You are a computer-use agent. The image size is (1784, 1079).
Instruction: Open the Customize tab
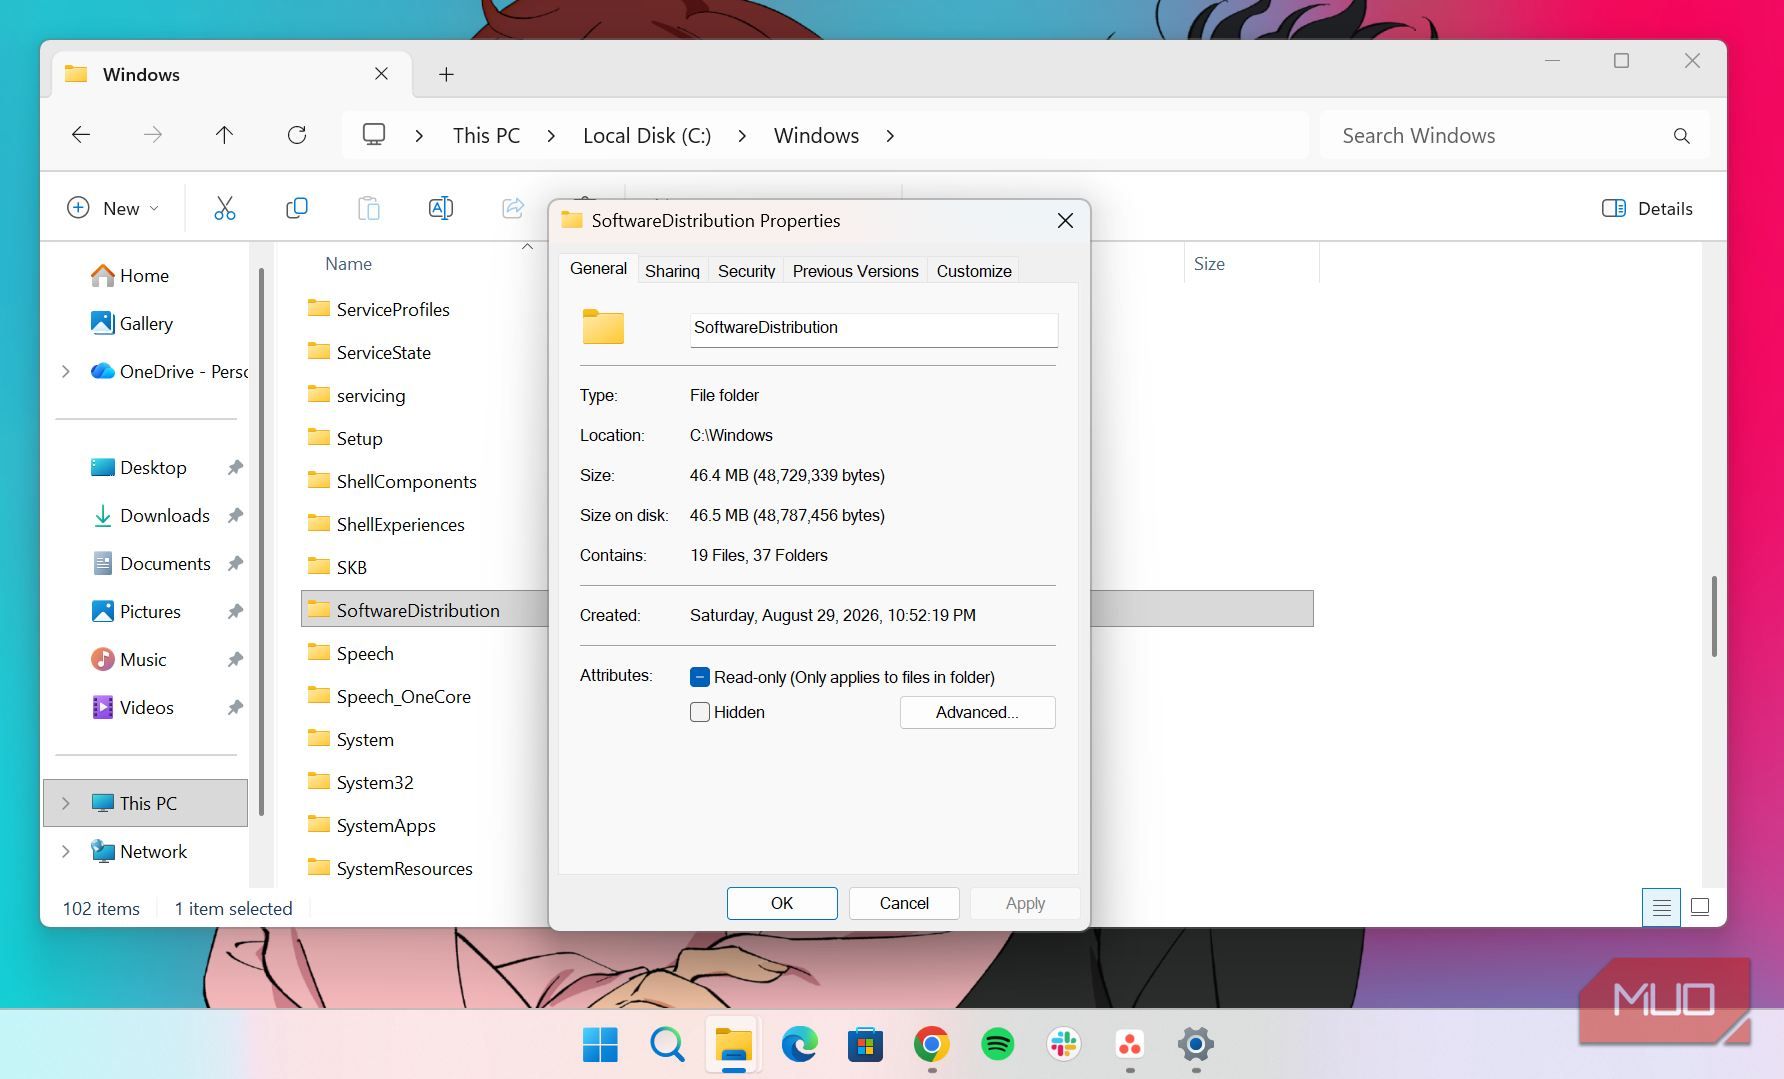coord(974,271)
